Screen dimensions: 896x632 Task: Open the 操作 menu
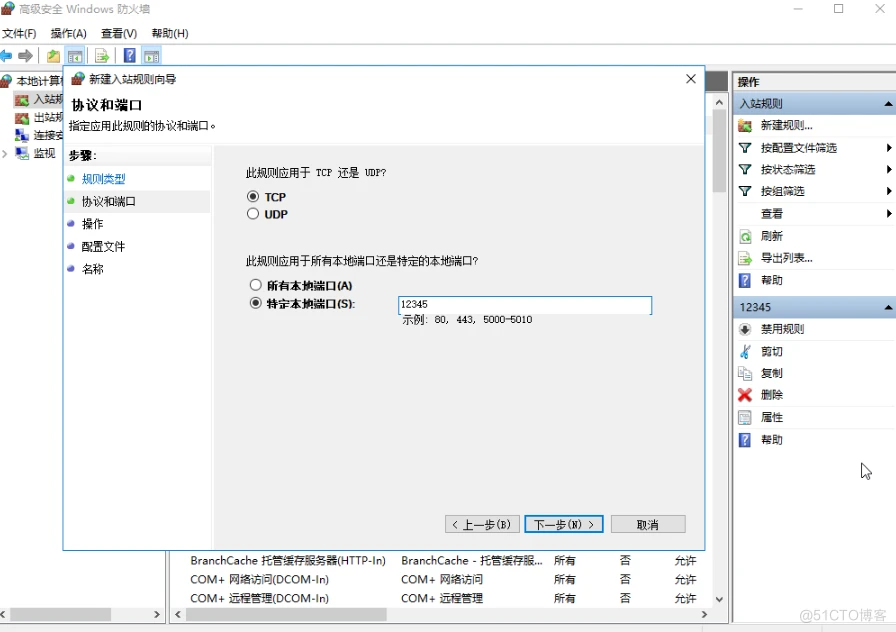point(66,33)
